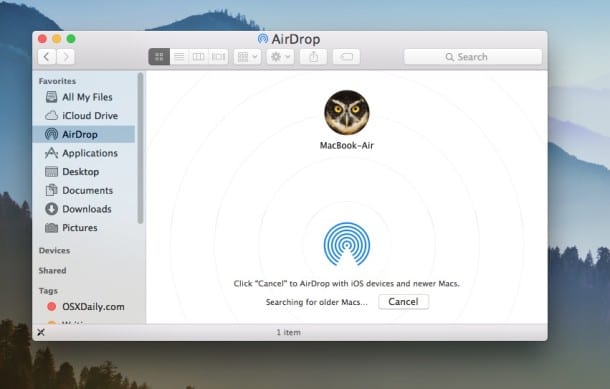Click the sidebar scrollbar
This screenshot has width=610, height=389.
[140, 148]
